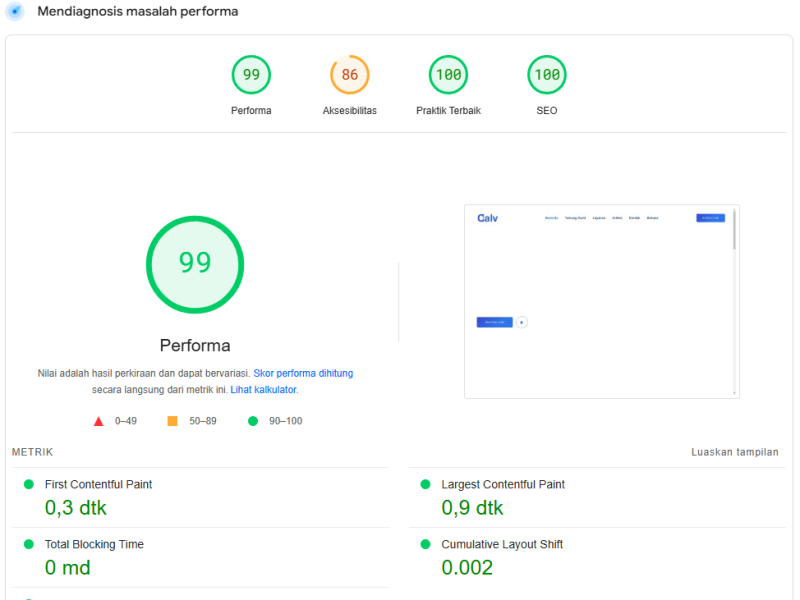
Task: Select the Praktik Terbaik 100 score gauge
Action: (x=448, y=75)
